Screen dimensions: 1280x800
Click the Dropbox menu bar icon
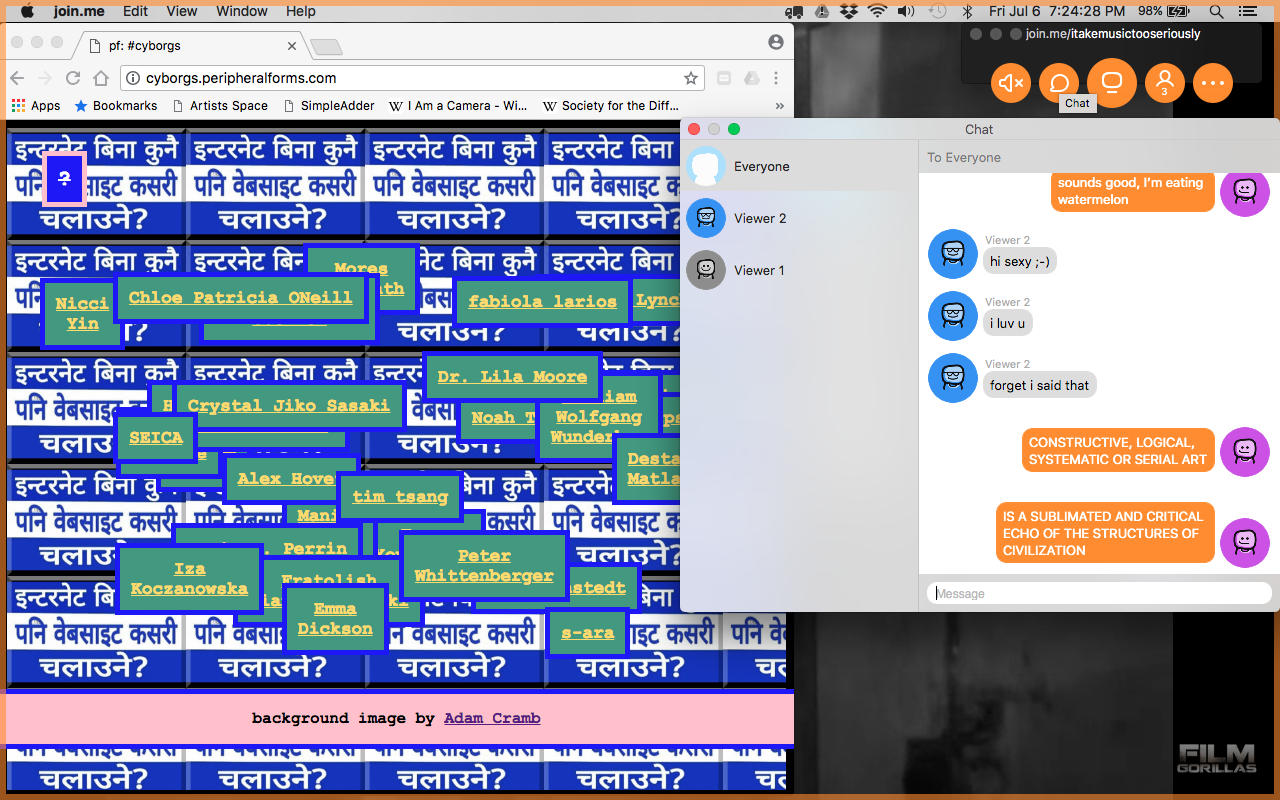(x=847, y=11)
